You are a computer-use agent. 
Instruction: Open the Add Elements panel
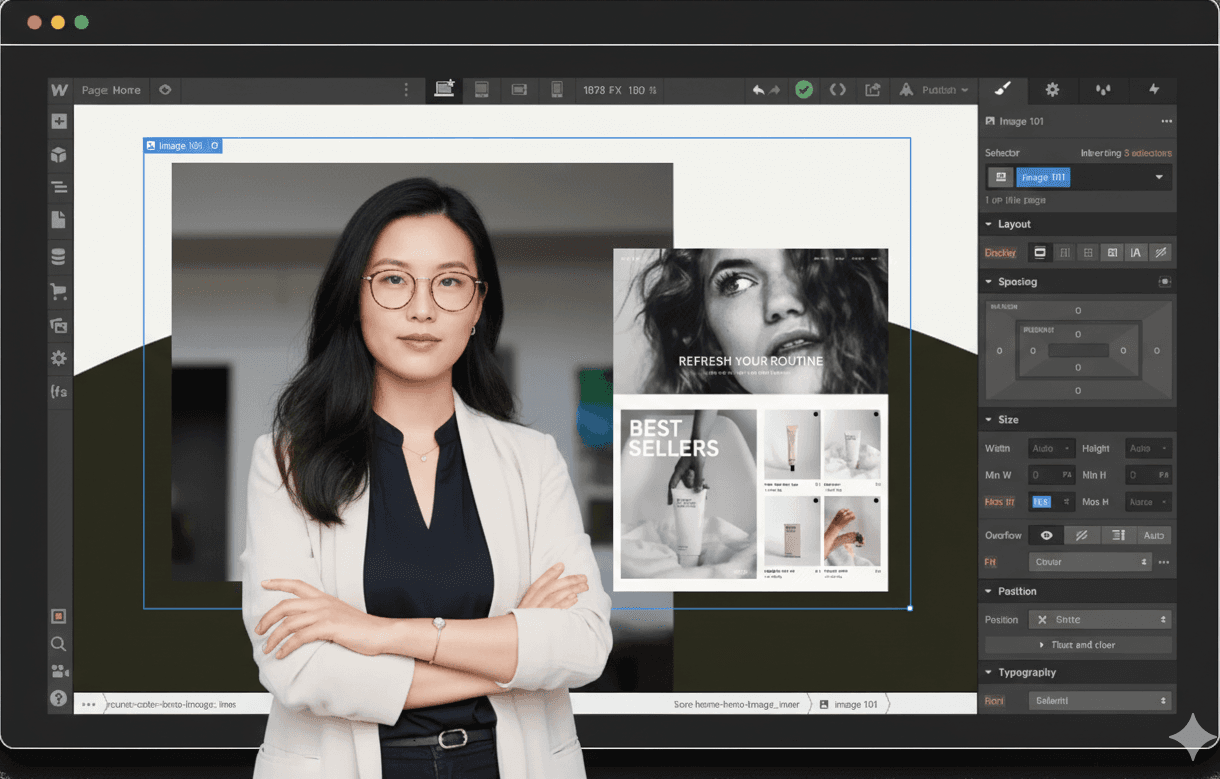(x=59, y=121)
